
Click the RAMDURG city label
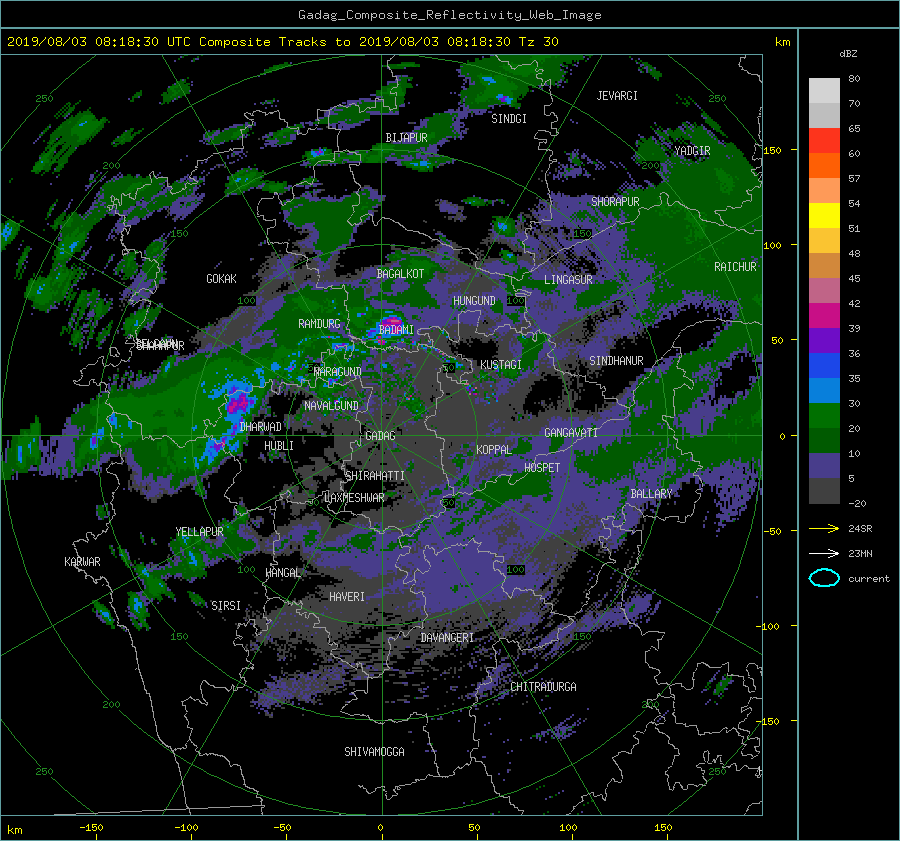click(319, 324)
